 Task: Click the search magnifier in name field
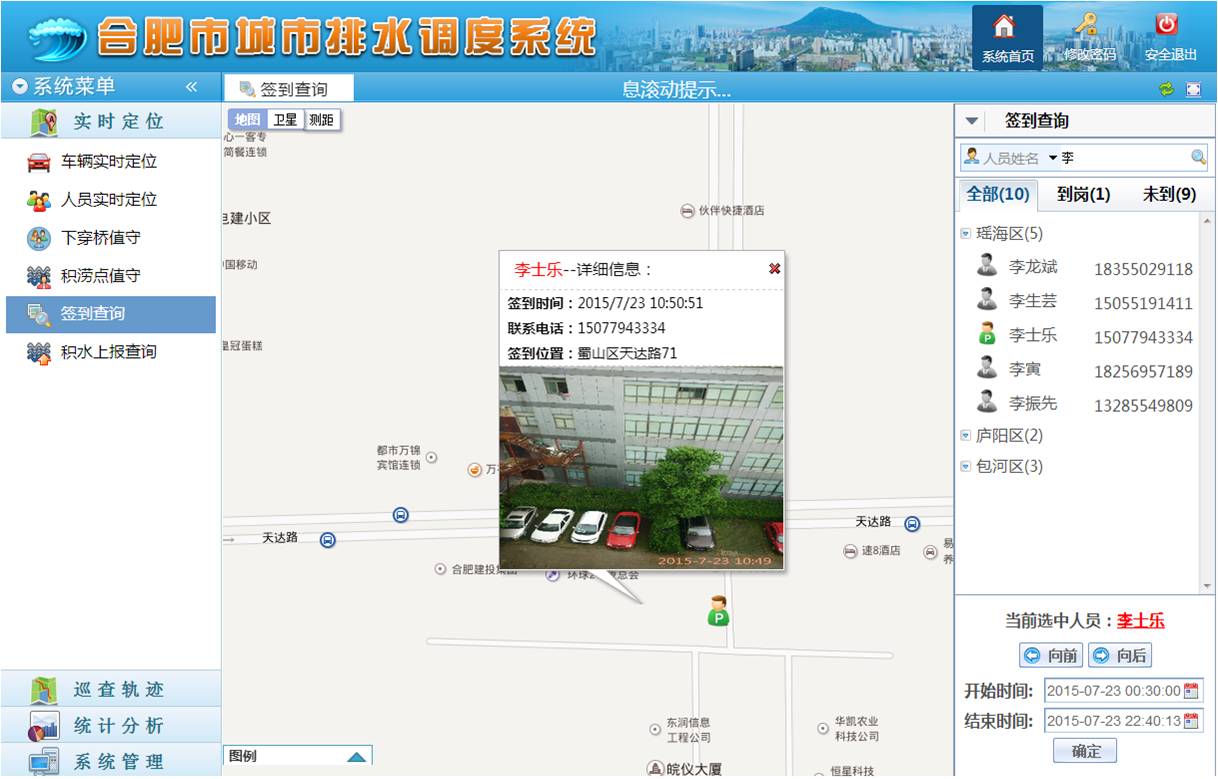click(x=1198, y=157)
